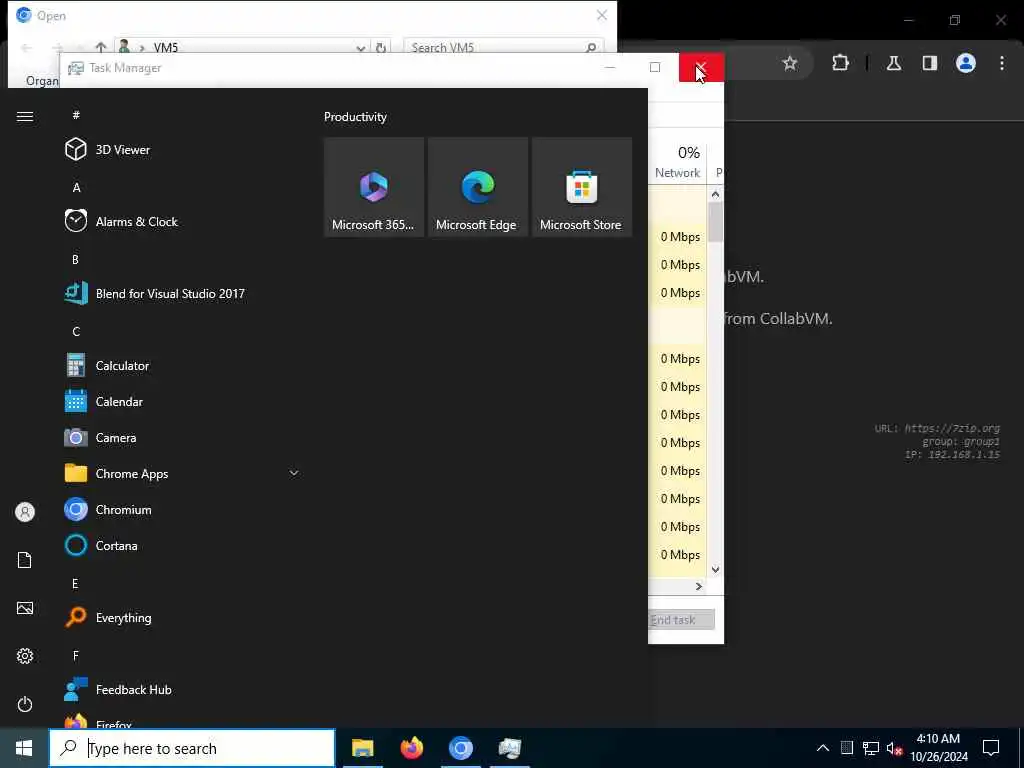Open Chromium labs flask icon

[x=894, y=63]
